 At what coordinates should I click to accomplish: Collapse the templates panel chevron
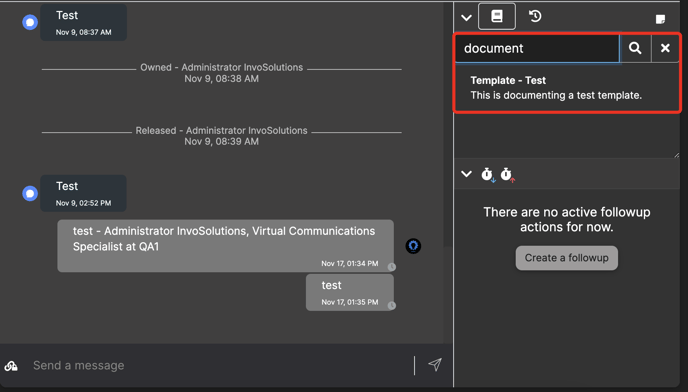click(x=466, y=18)
